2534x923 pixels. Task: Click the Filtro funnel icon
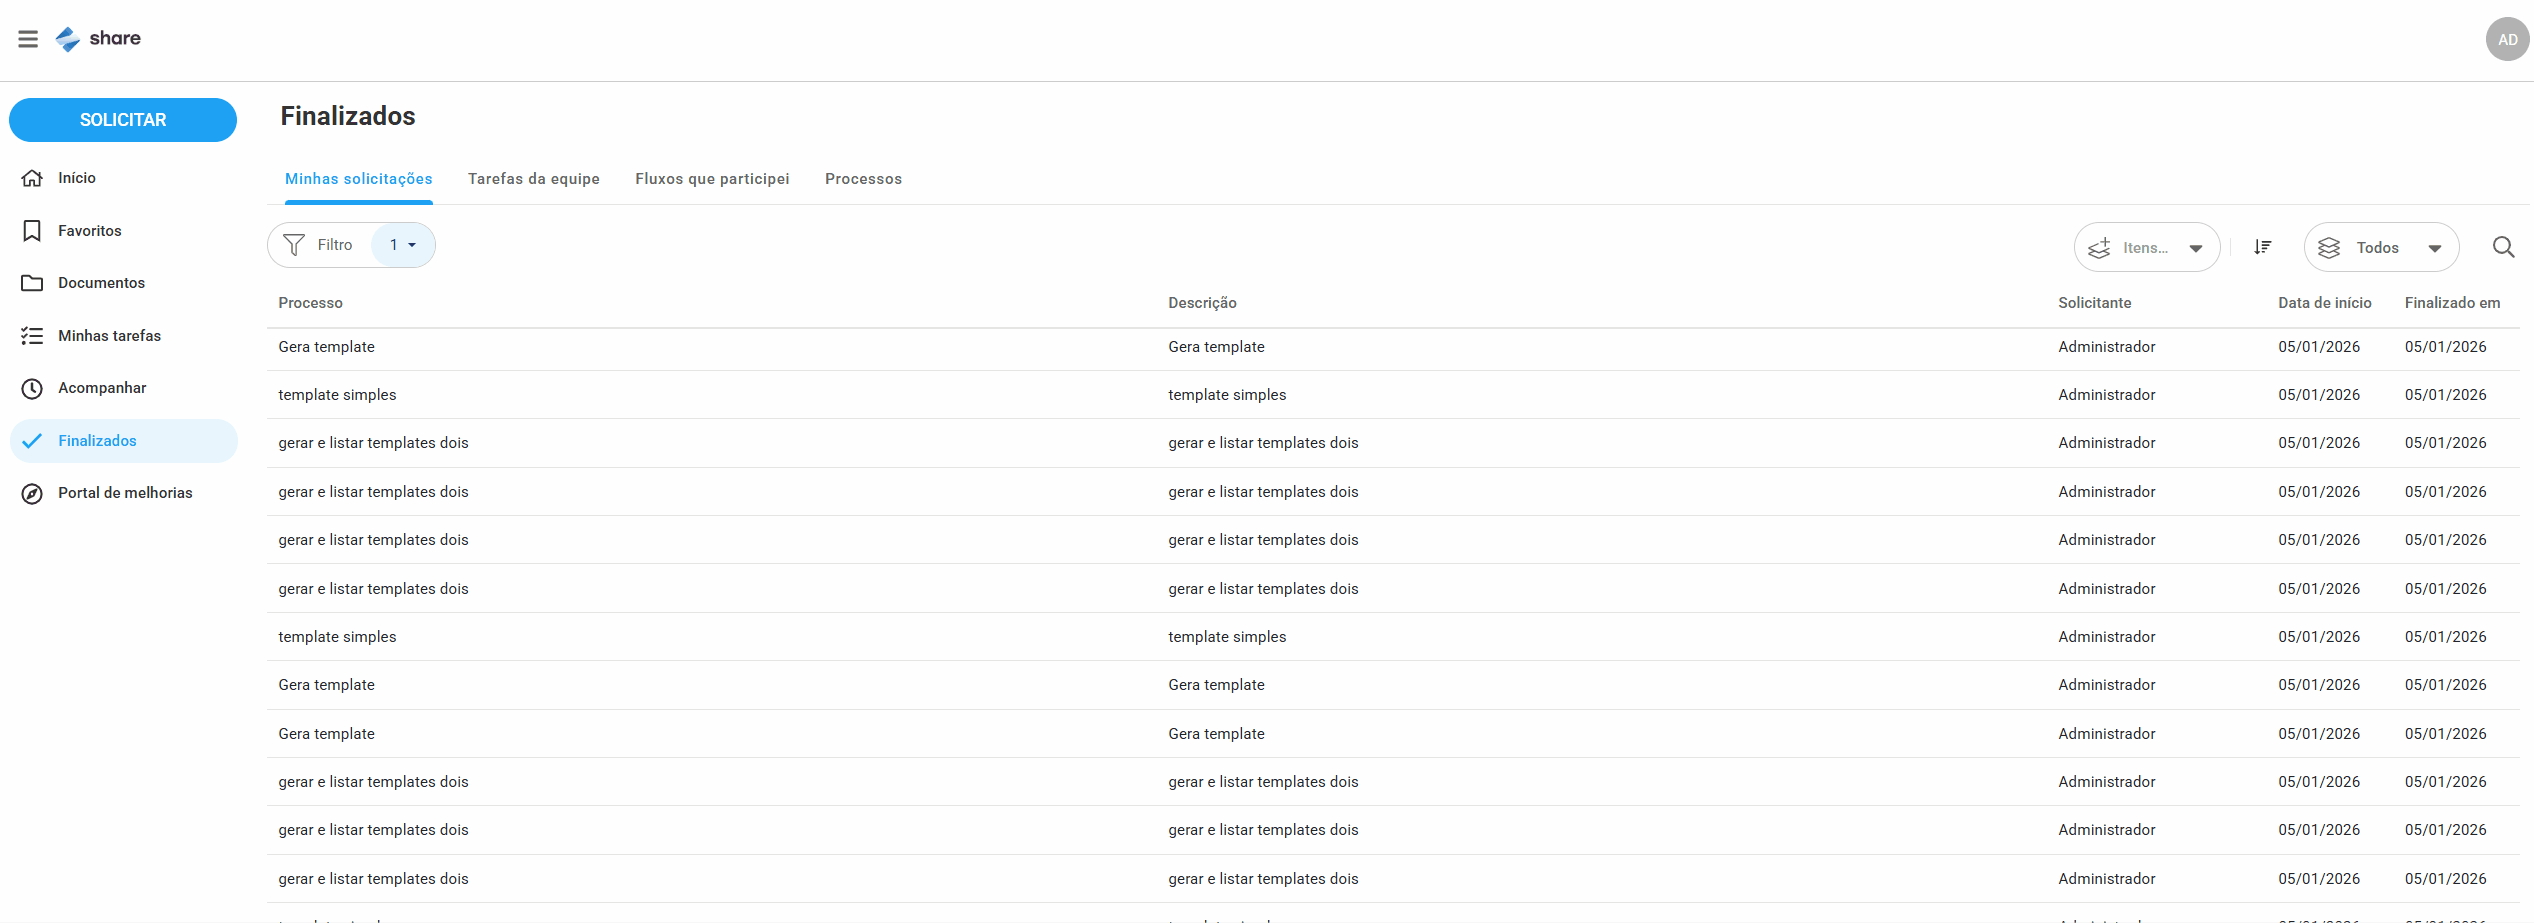coord(294,245)
